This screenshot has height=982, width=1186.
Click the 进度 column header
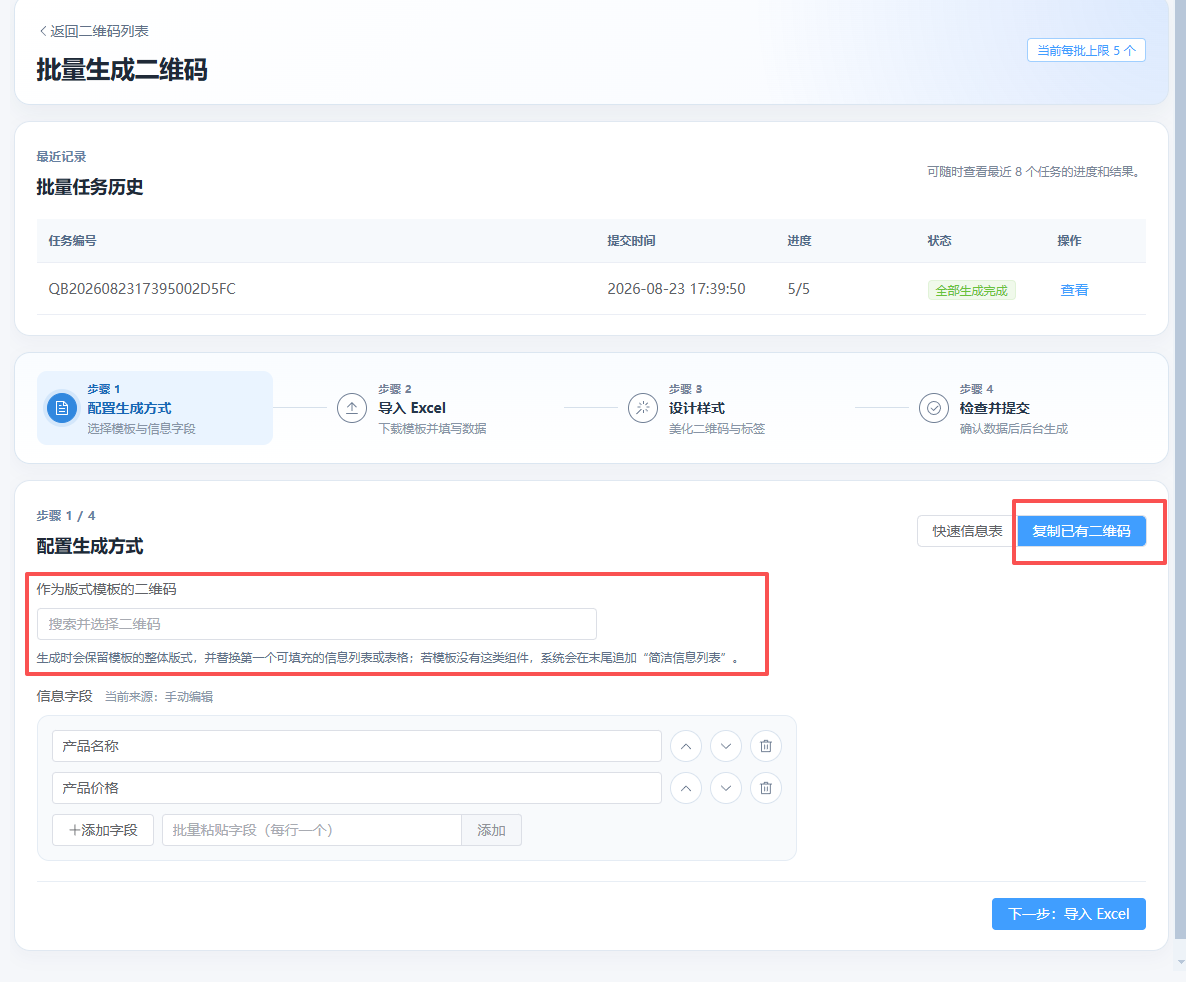tap(799, 241)
